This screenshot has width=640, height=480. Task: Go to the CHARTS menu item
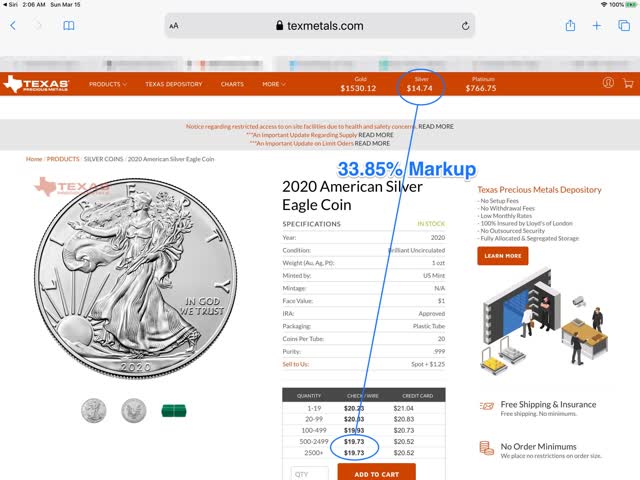point(232,84)
